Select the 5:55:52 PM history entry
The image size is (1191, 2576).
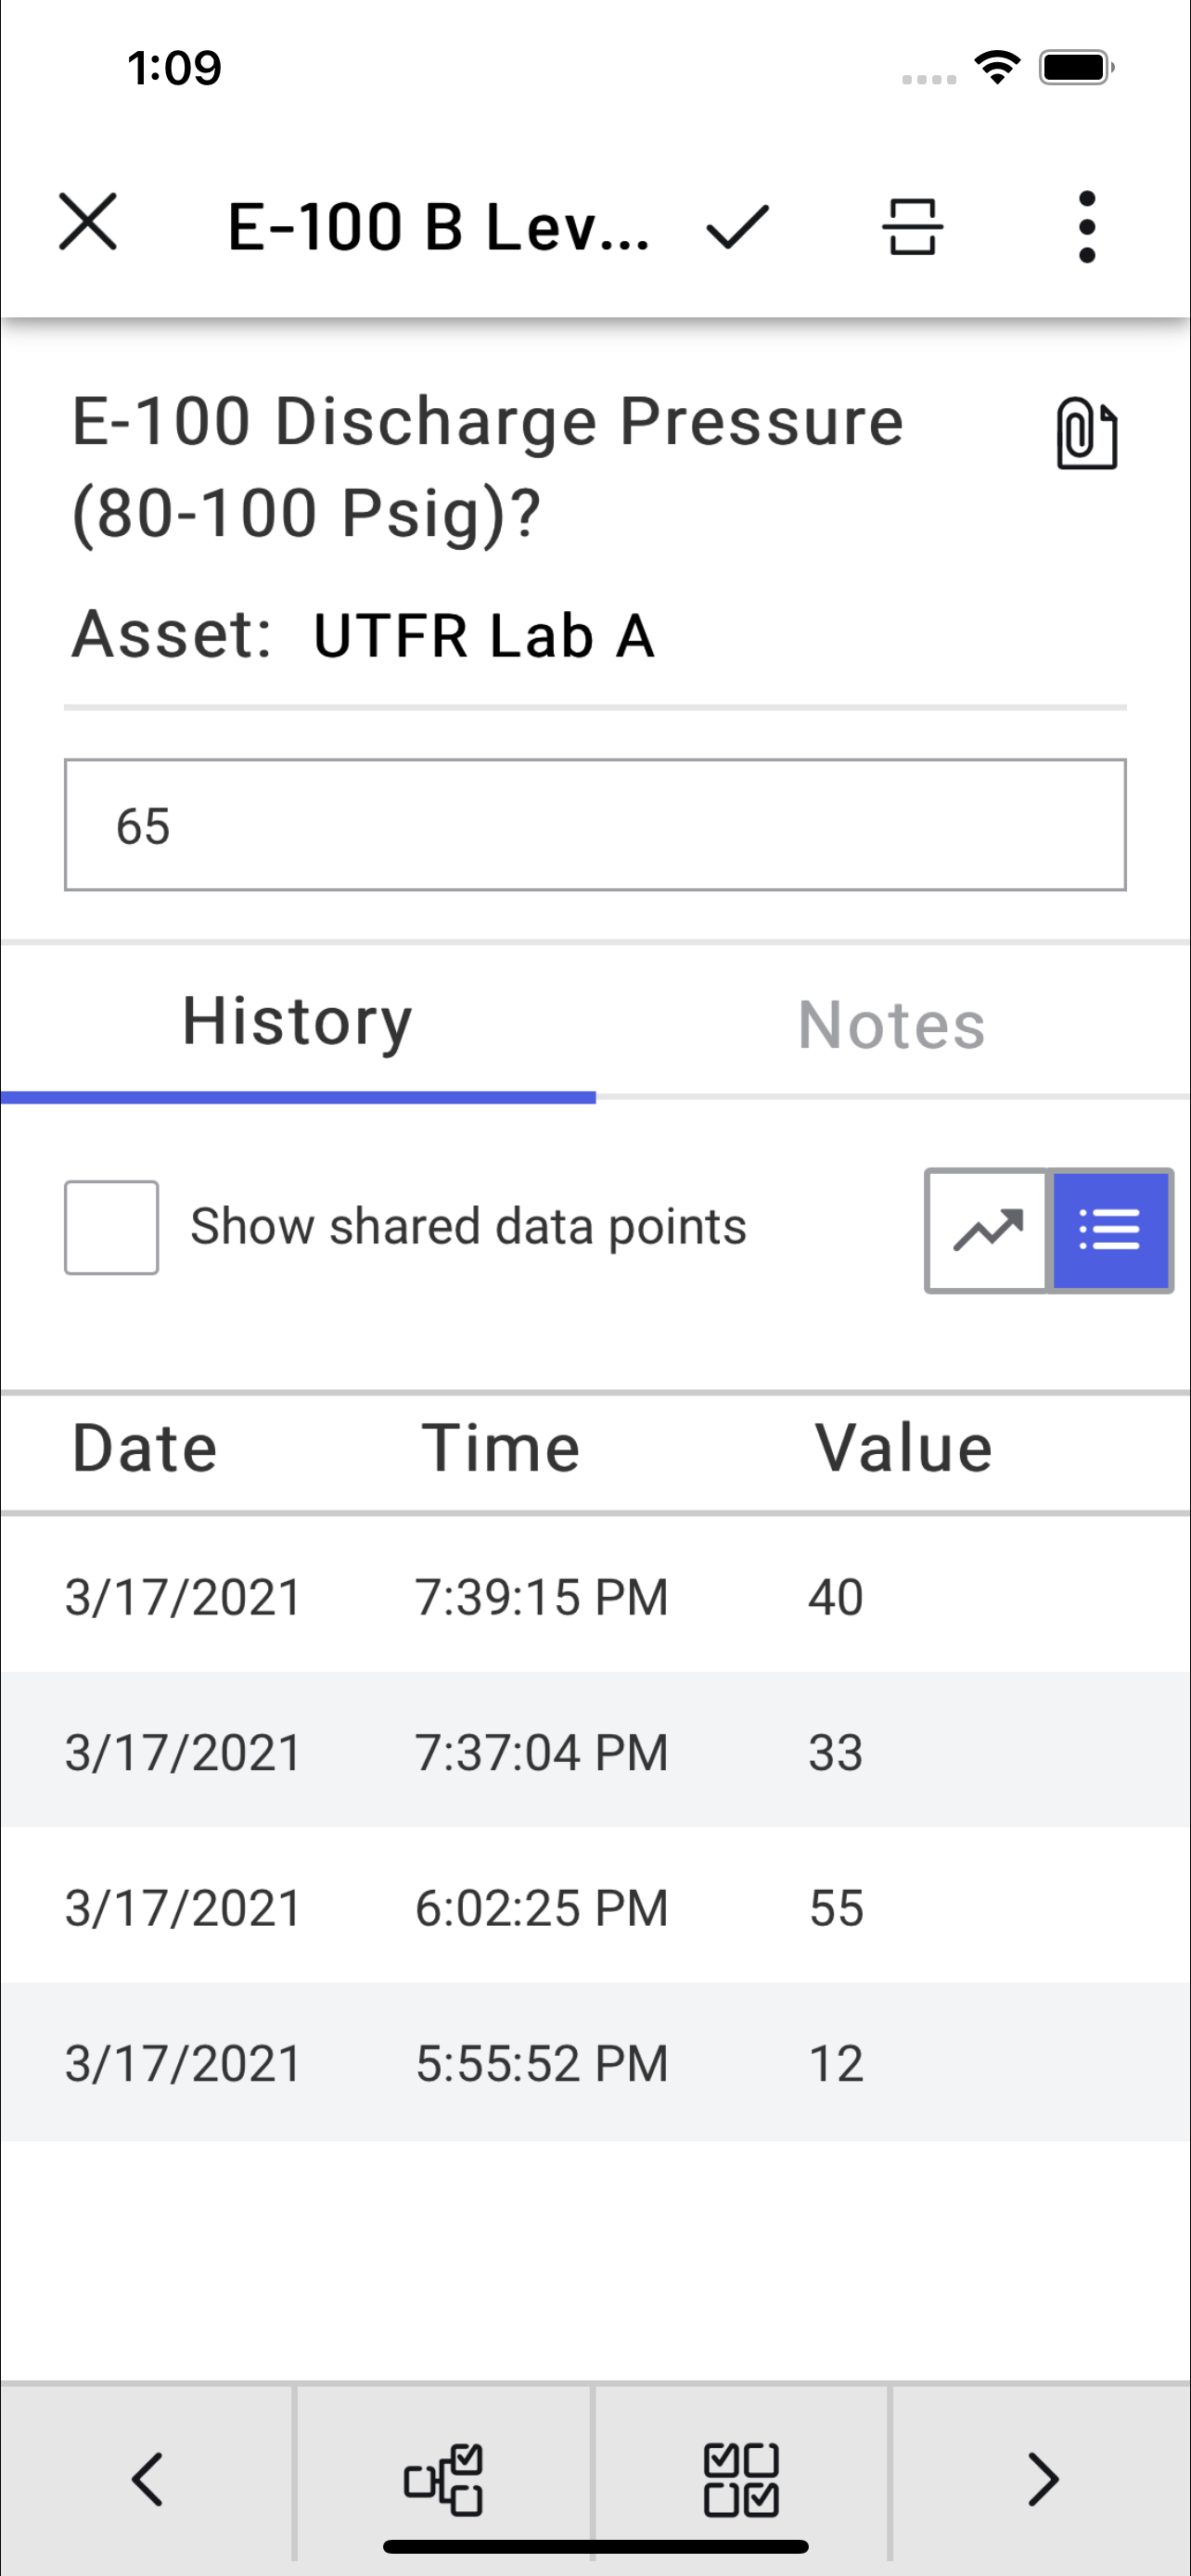point(595,2062)
